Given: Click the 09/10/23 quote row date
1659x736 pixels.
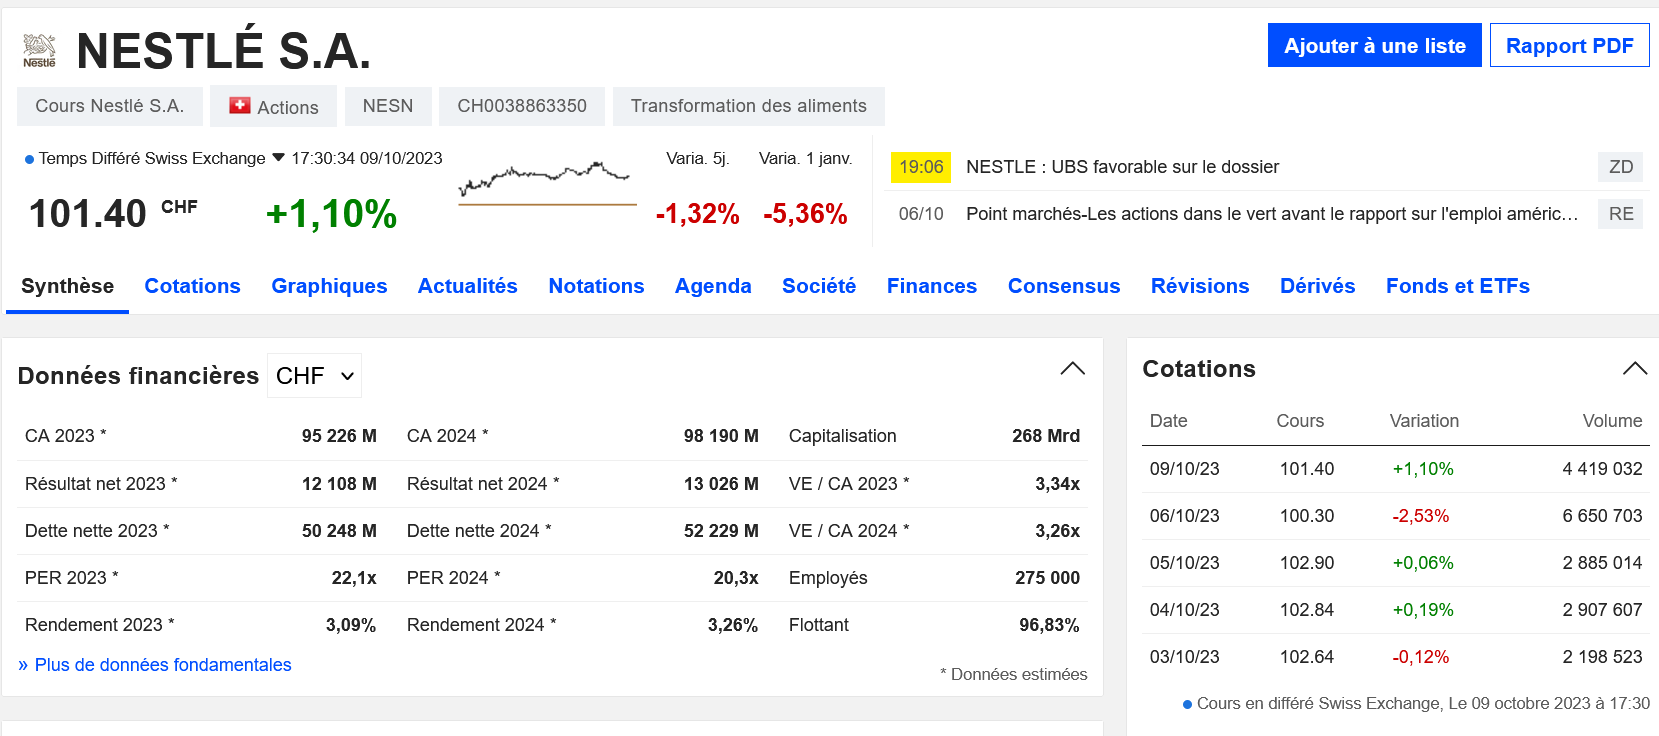Looking at the screenshot, I should [1185, 469].
